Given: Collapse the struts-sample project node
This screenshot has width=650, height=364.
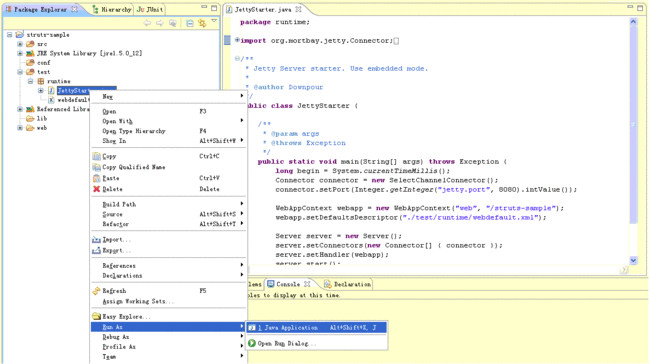Looking at the screenshot, I should [10, 35].
